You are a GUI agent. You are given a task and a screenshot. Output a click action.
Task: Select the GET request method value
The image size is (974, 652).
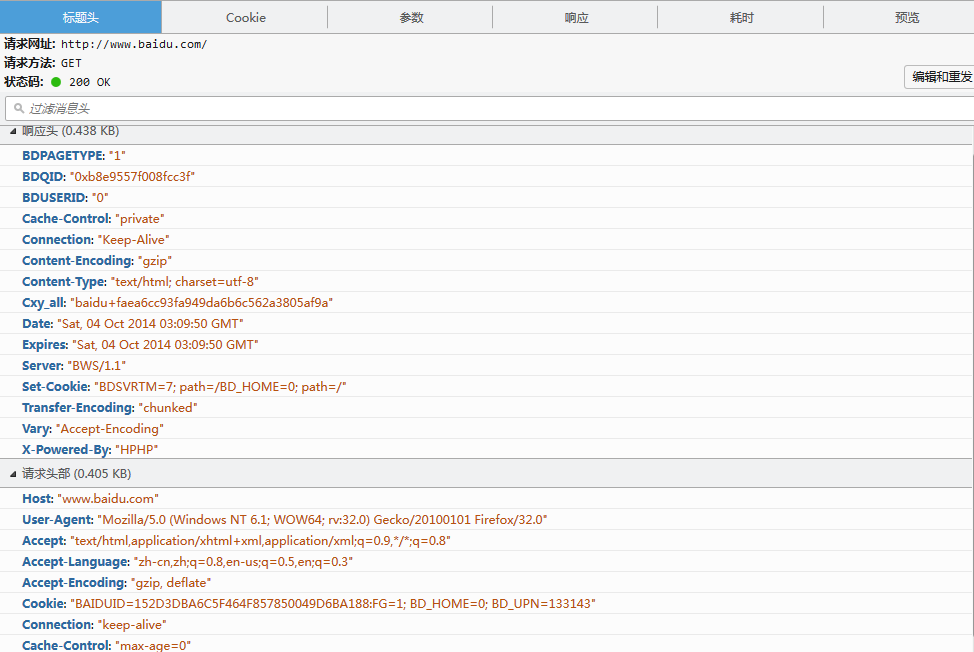71,63
